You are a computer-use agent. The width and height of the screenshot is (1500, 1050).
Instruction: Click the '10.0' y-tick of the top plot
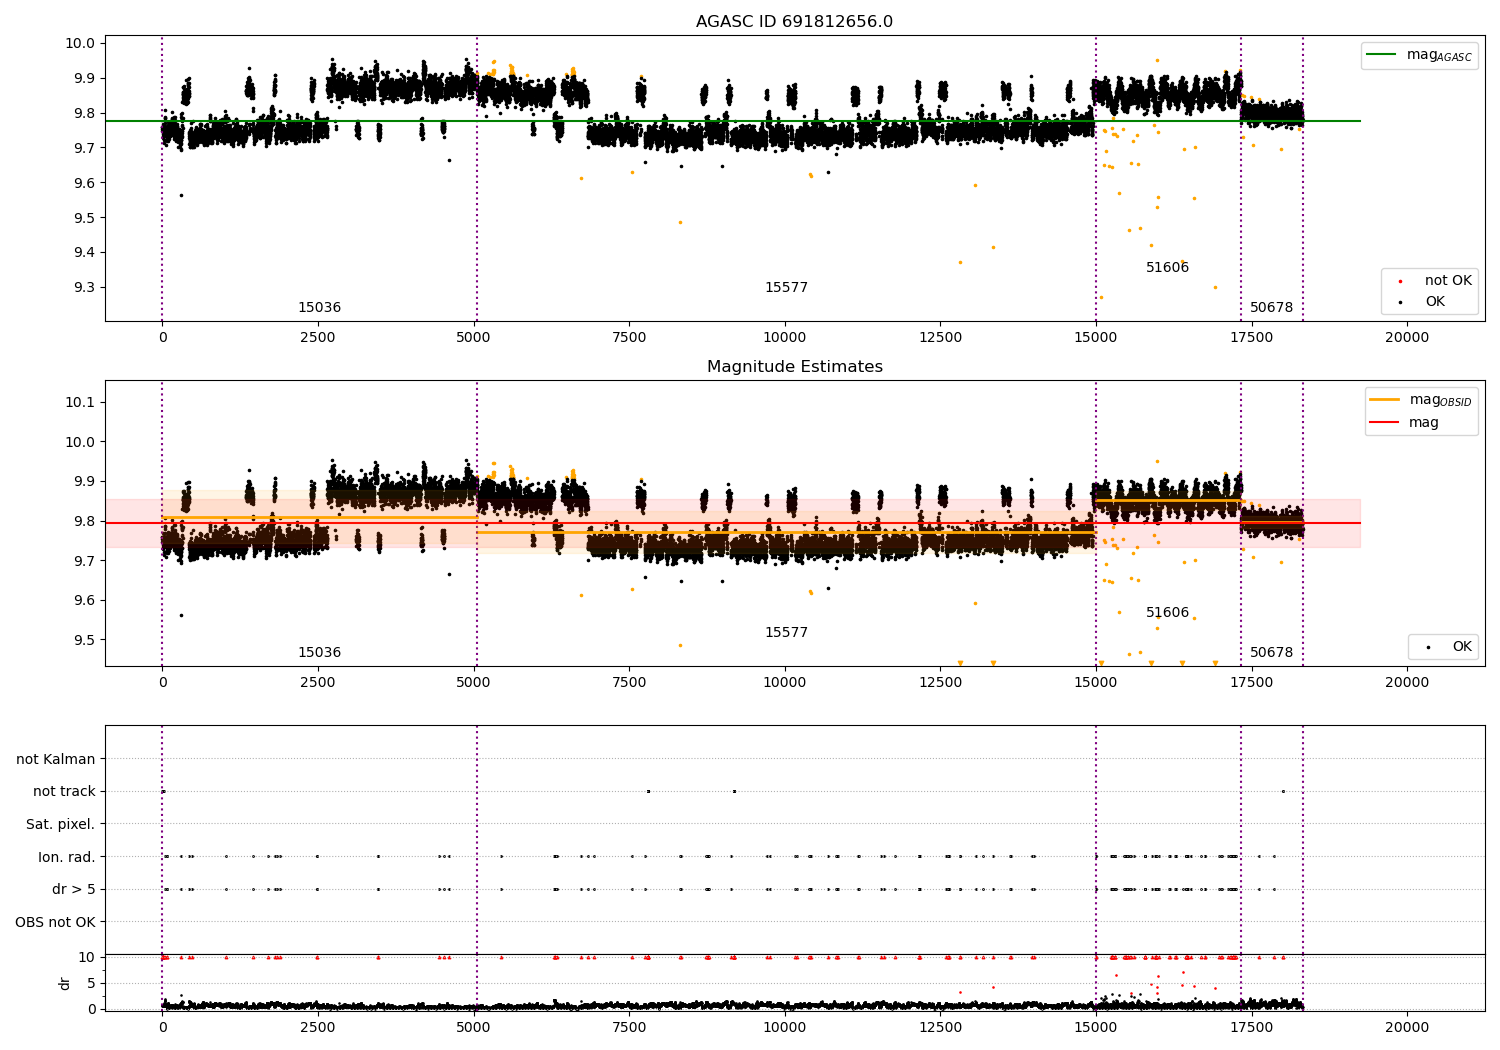coord(81,43)
